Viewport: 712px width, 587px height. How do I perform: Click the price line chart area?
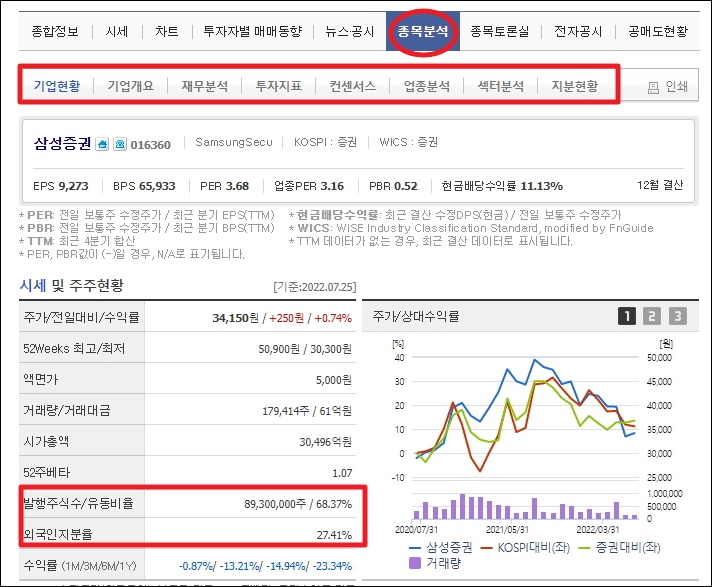pyautogui.click(x=525, y=418)
